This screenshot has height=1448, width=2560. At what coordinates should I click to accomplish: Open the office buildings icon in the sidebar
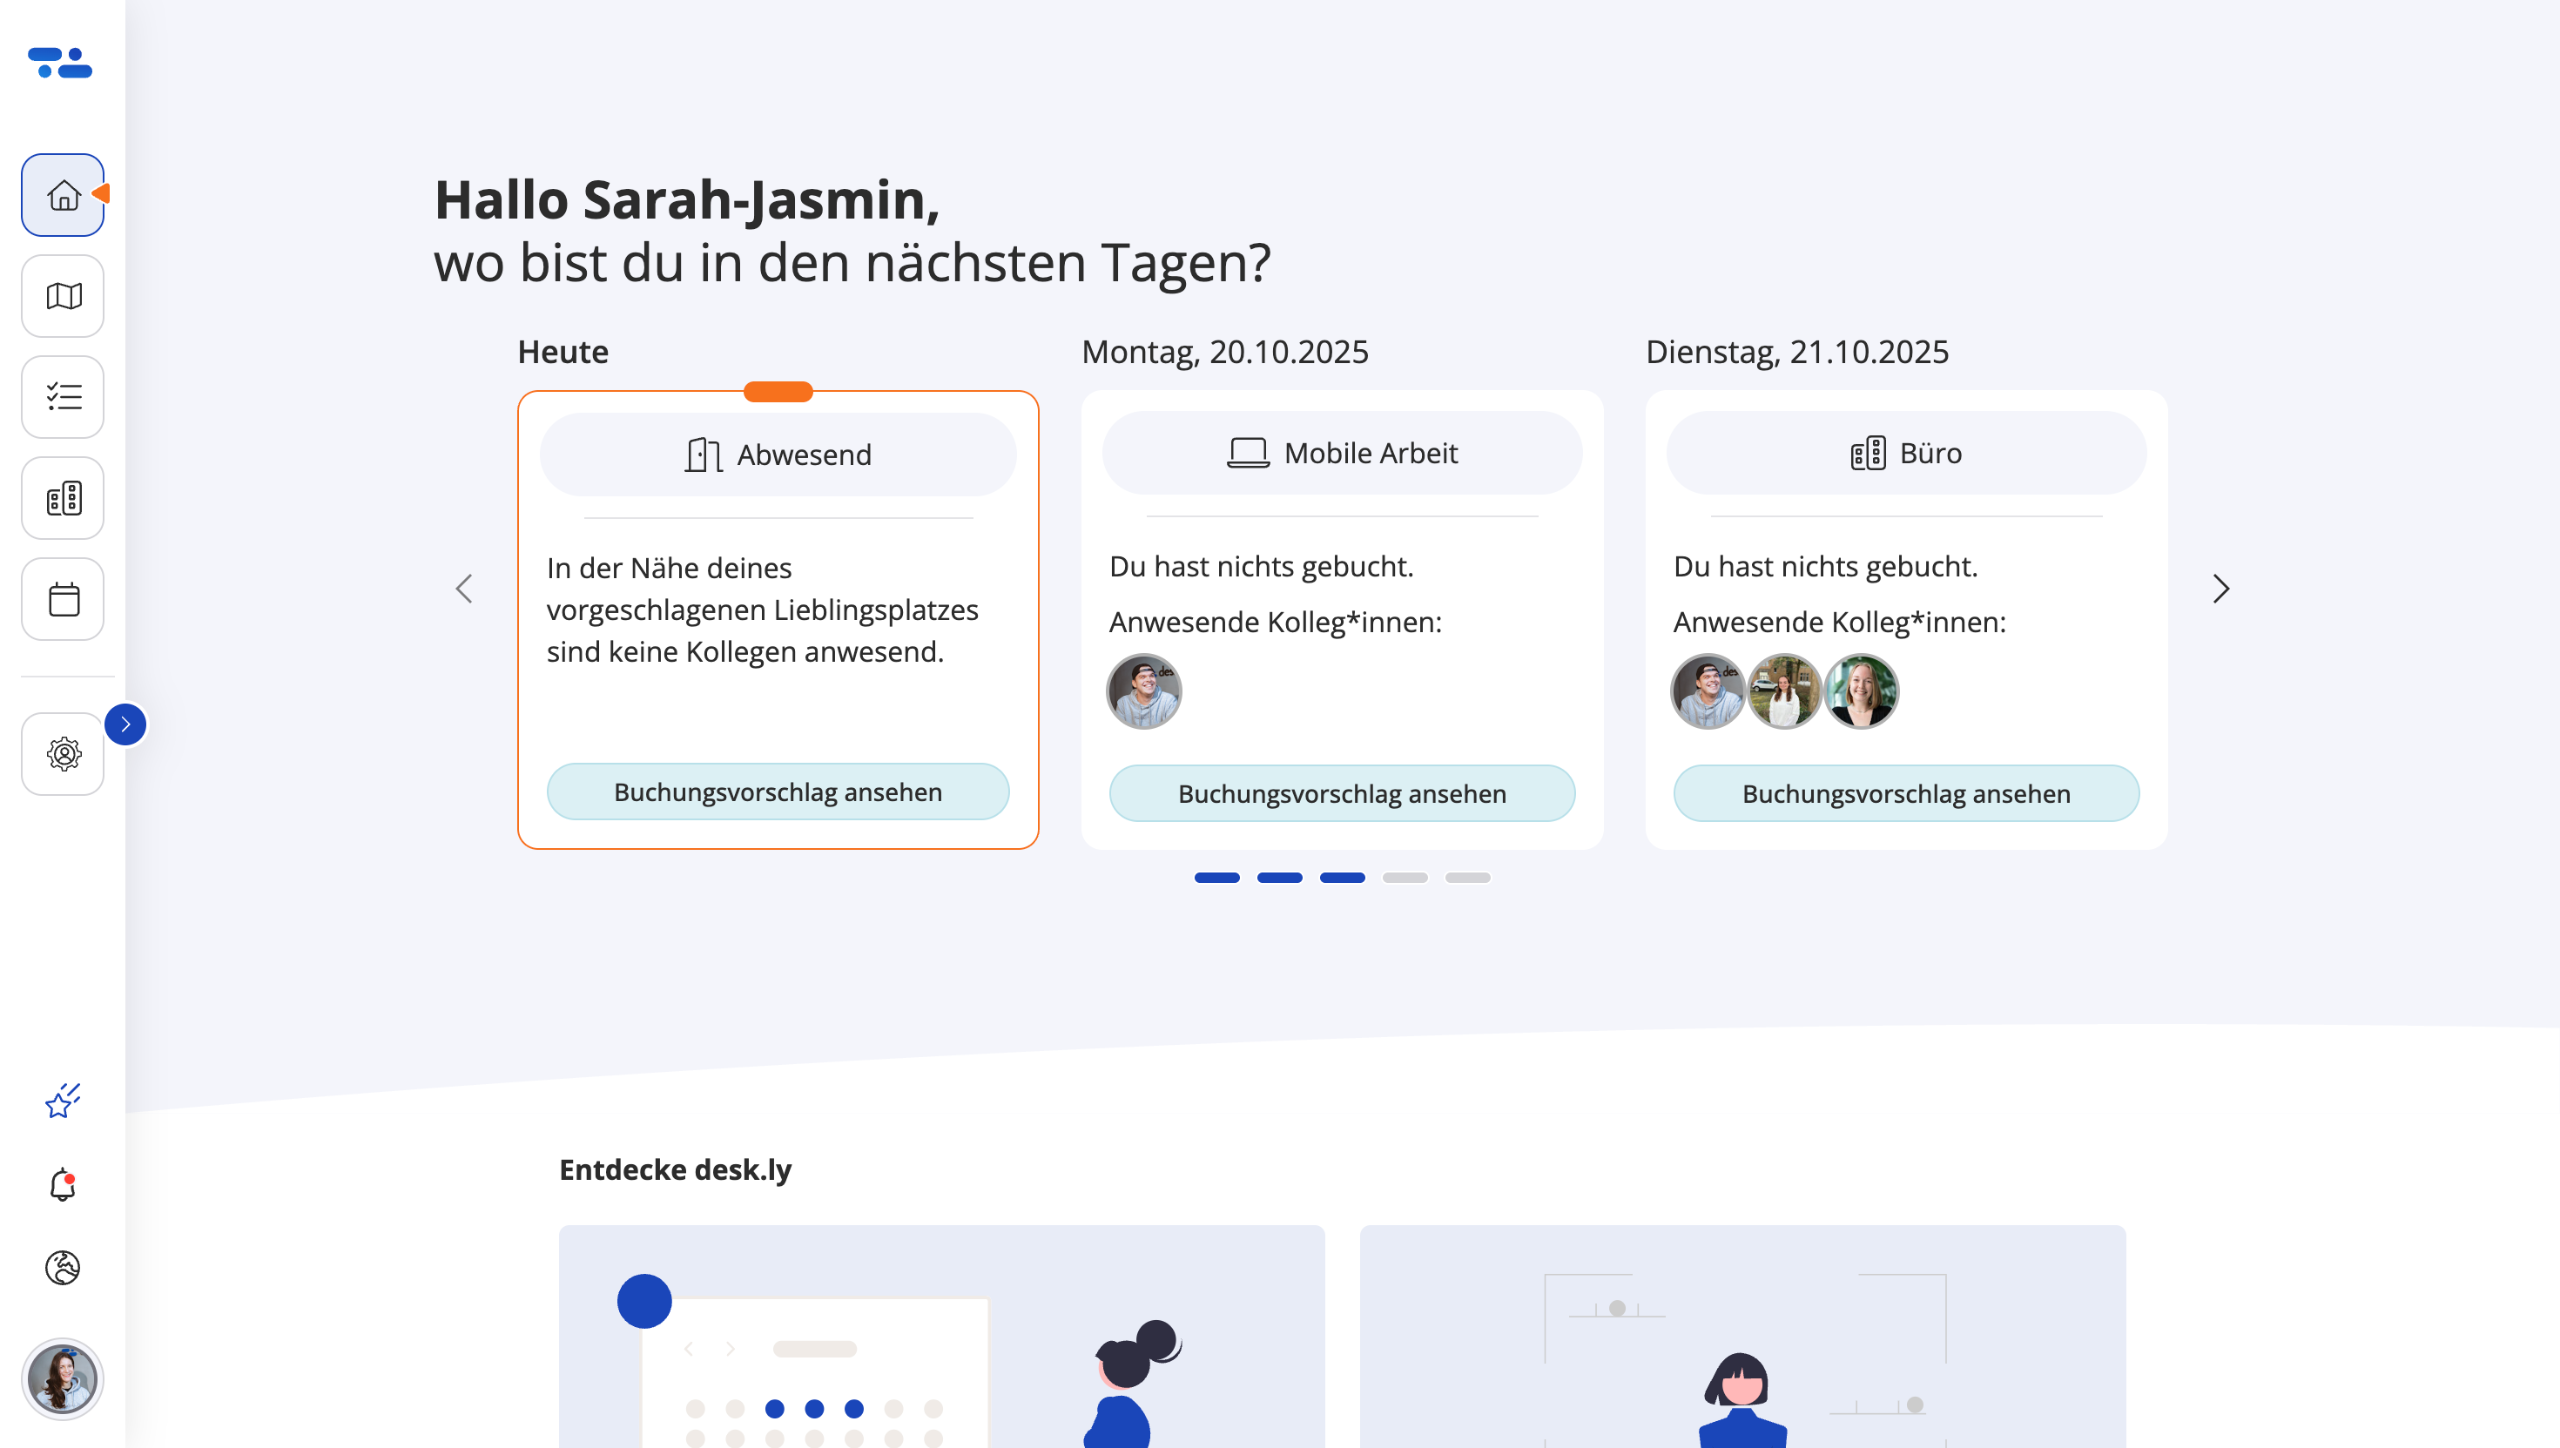pyautogui.click(x=63, y=498)
